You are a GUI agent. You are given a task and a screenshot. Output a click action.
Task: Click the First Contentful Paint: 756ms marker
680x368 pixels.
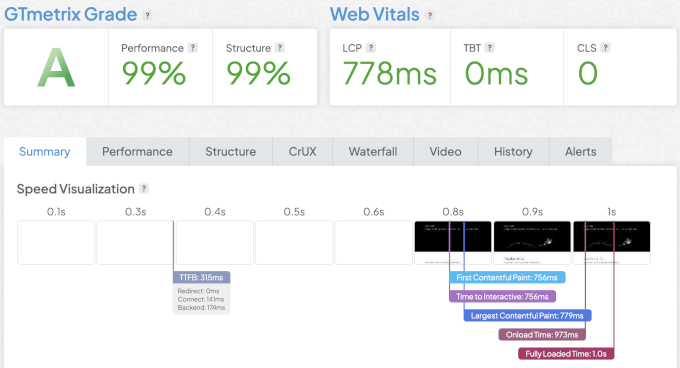coord(507,277)
